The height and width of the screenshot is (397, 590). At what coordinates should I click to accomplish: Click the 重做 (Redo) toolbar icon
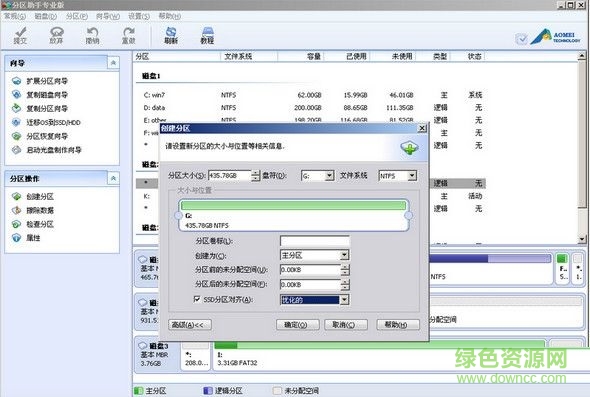coord(128,35)
